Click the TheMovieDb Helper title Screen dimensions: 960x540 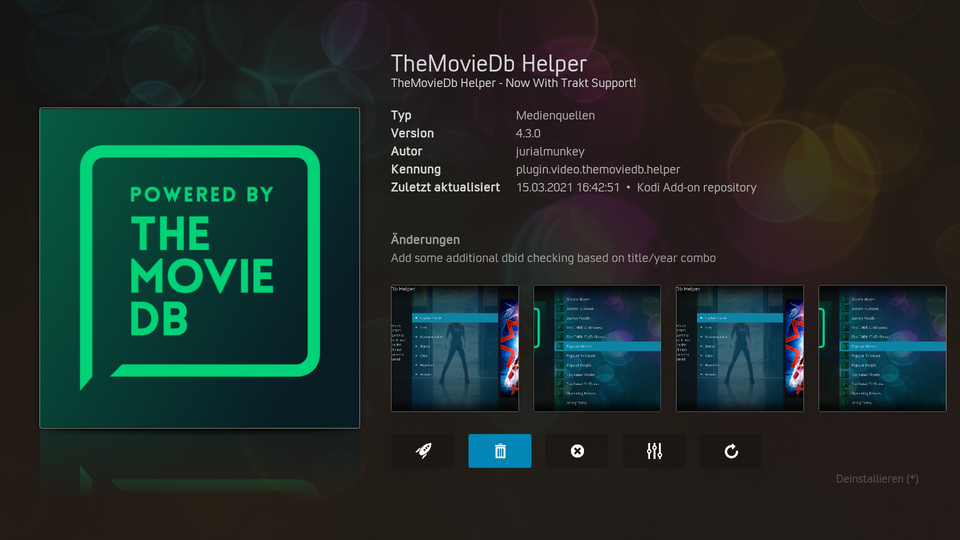(489, 64)
